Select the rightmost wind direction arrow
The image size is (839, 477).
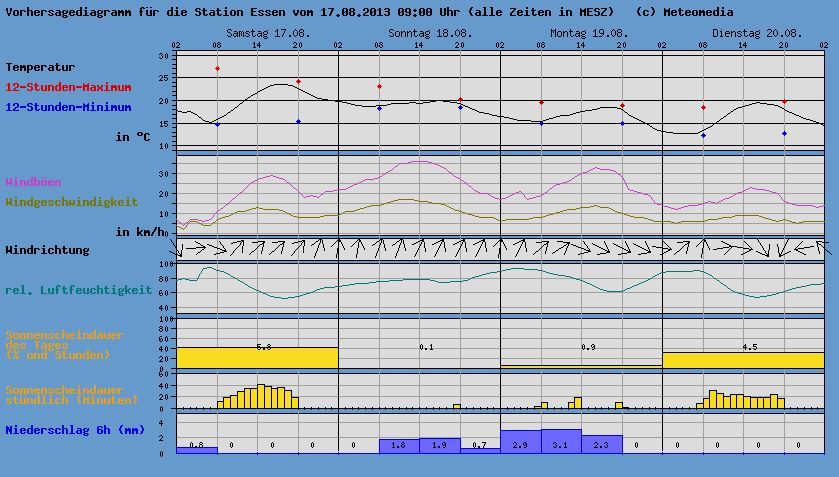point(823,247)
